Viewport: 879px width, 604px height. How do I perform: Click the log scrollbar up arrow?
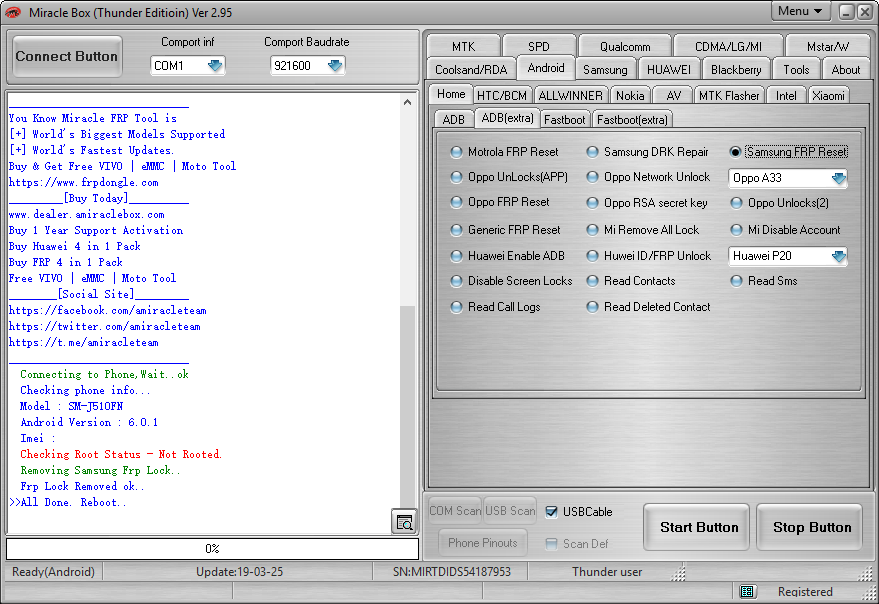(x=408, y=102)
